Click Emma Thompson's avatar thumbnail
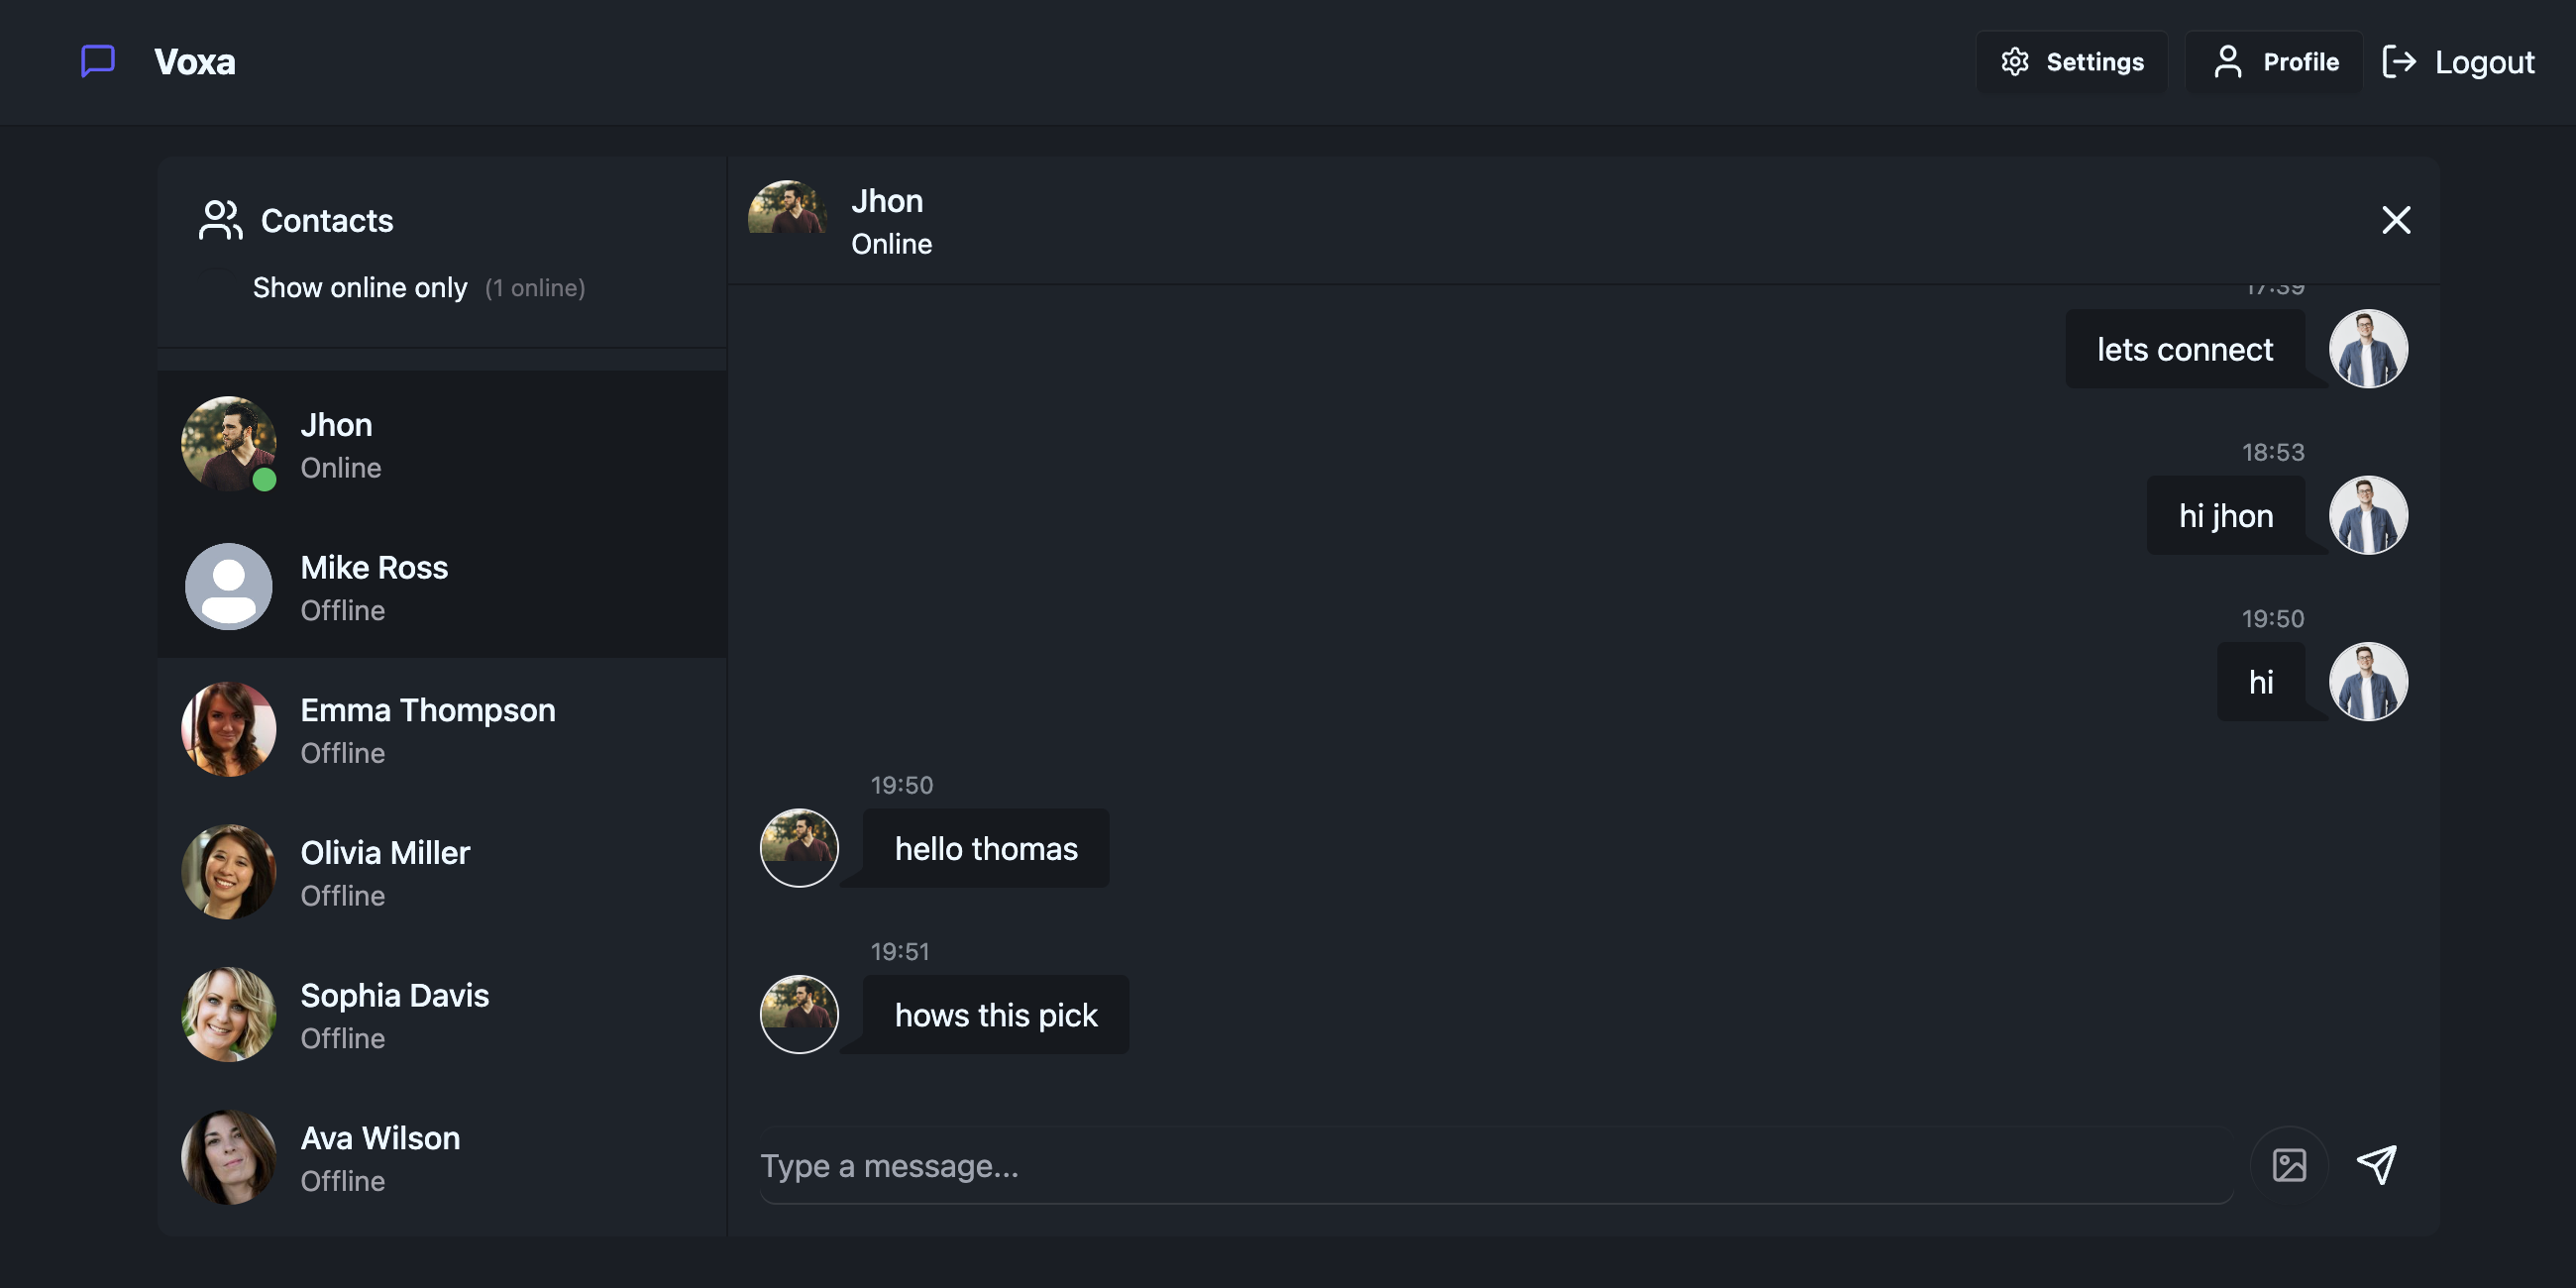The height and width of the screenshot is (1288, 2576). click(x=228, y=729)
